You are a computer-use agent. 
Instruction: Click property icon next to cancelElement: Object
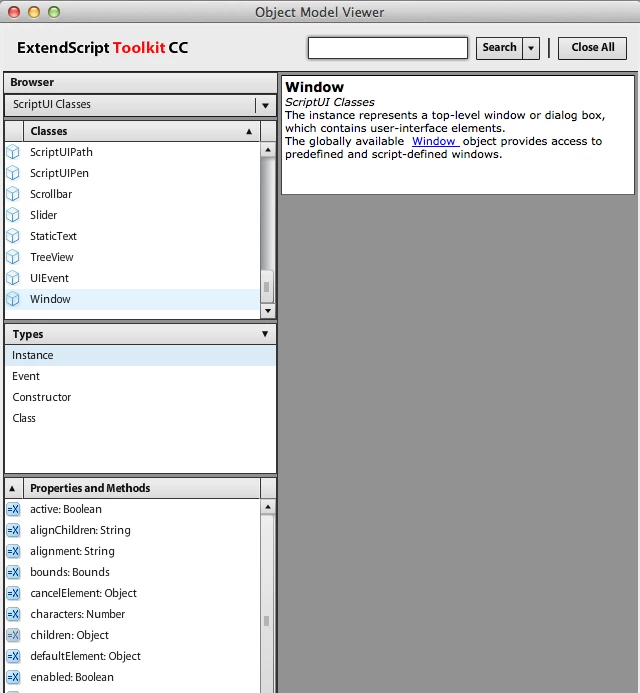[x=13, y=593]
